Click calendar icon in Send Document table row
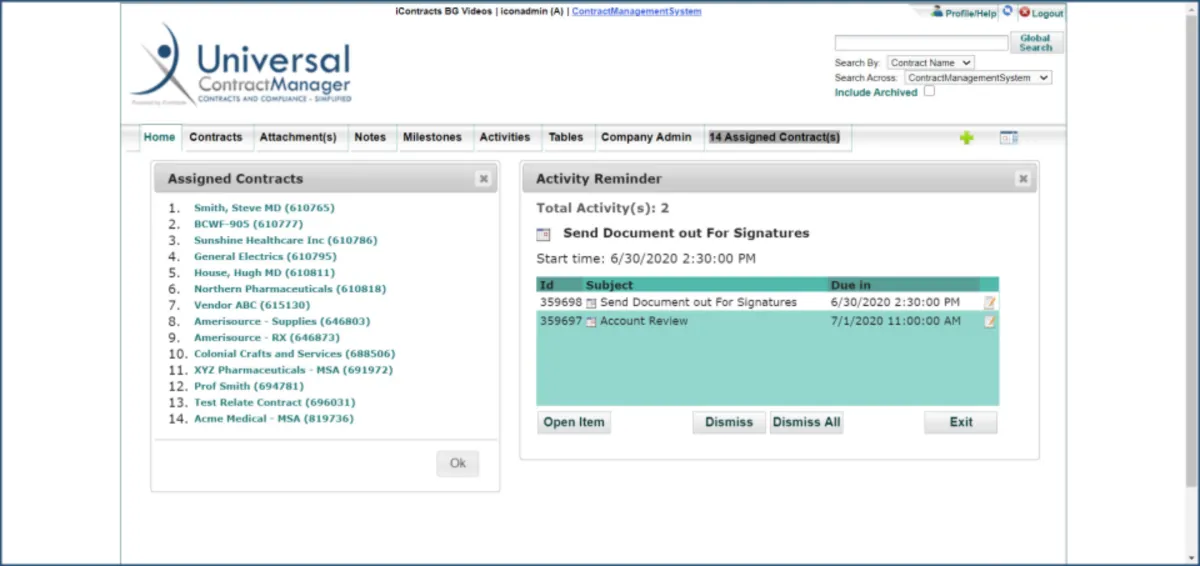Viewport: 1200px width, 566px height. tap(591, 302)
